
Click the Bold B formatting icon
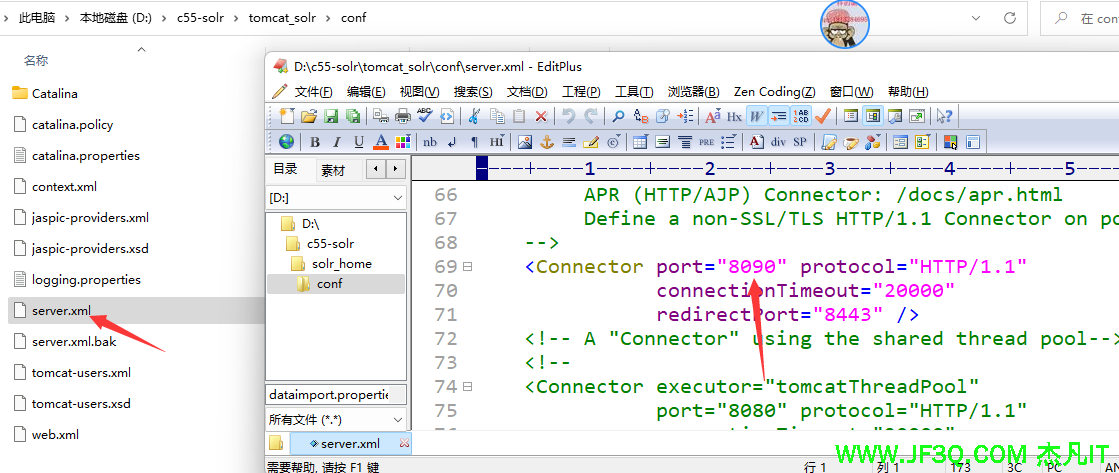coord(314,142)
